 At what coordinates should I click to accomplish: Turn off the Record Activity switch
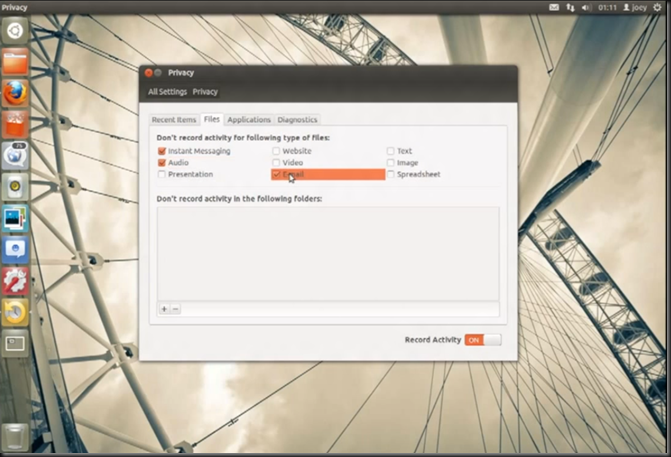(483, 340)
